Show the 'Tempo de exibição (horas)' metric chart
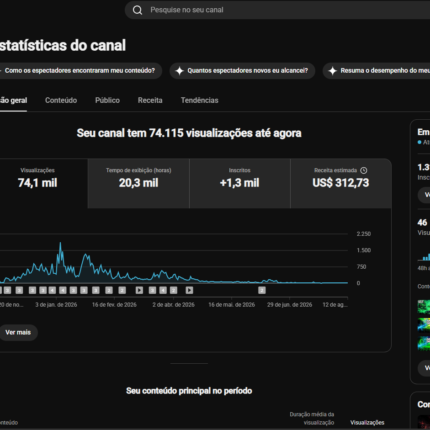The image size is (430, 430). (x=139, y=183)
